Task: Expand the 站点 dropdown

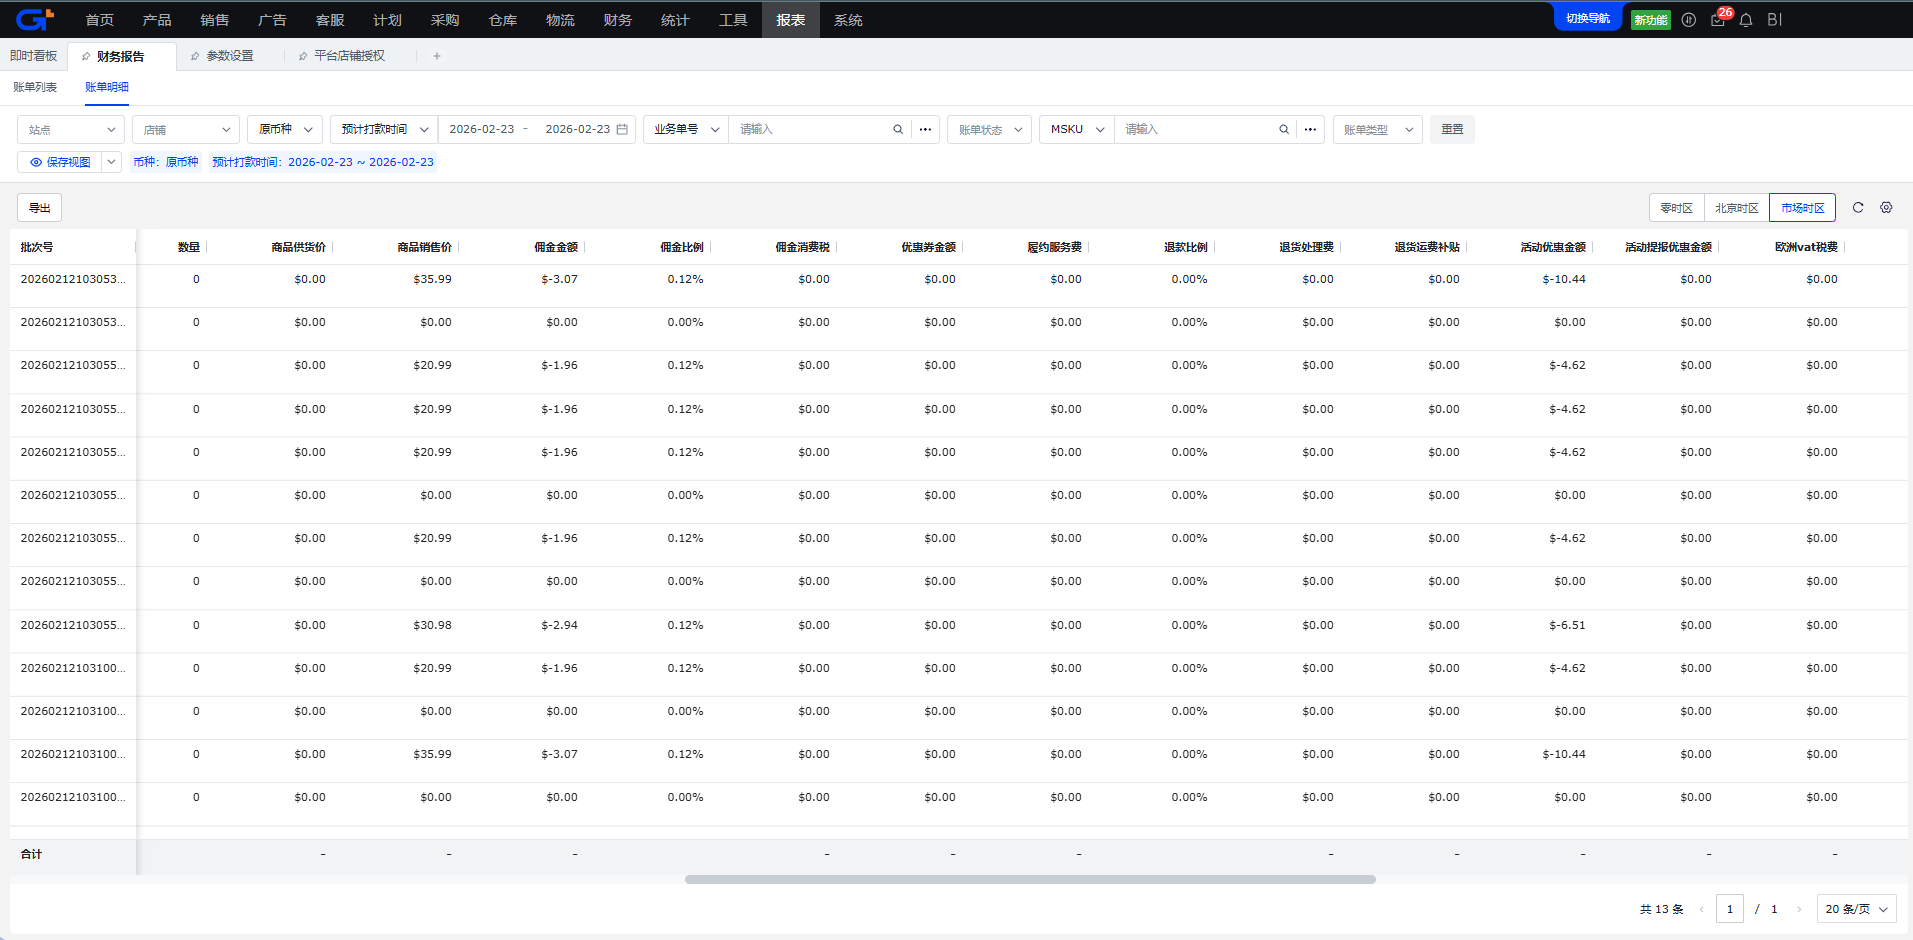Action: [71, 130]
